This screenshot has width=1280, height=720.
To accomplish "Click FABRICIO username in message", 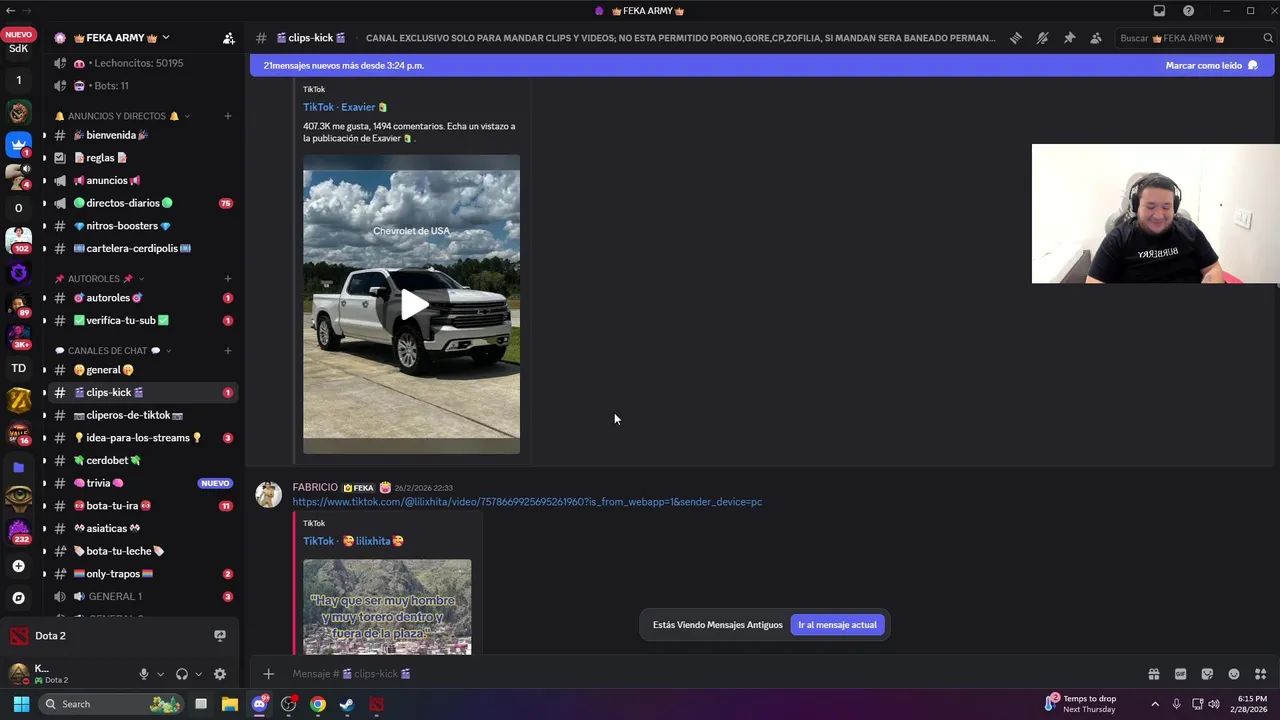I will [x=315, y=488].
